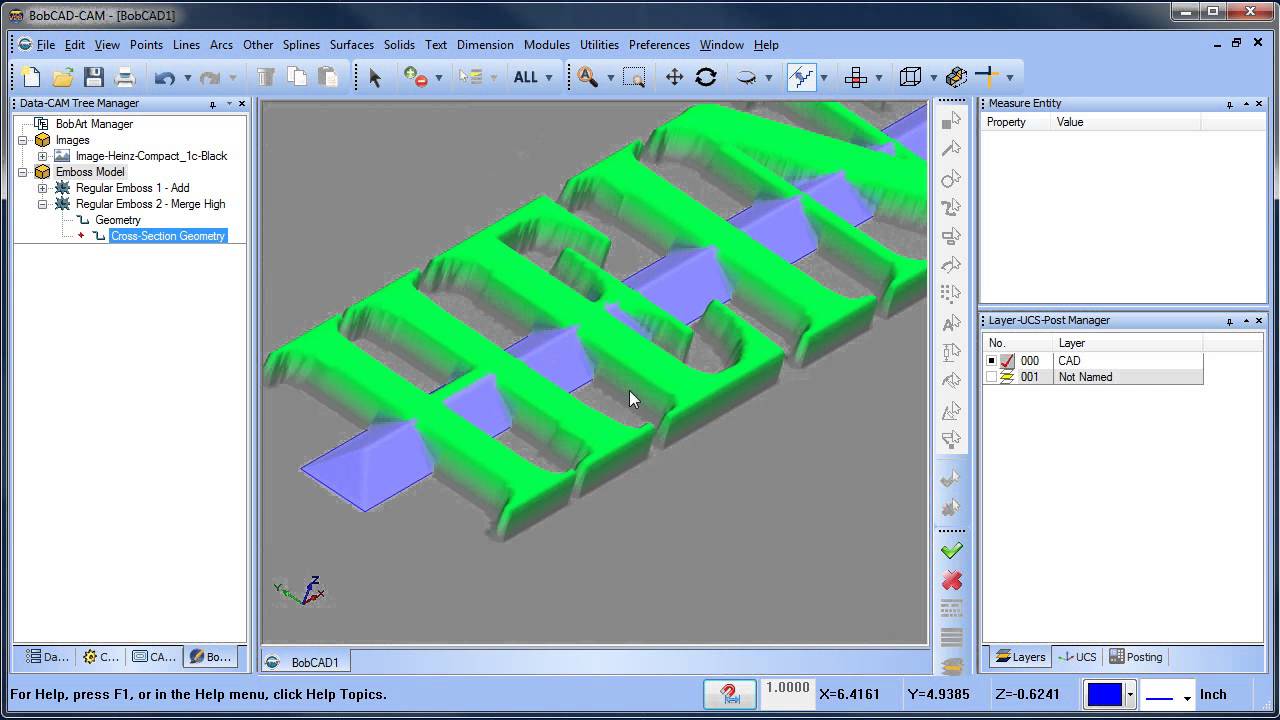Select the Not Named layer row
The height and width of the screenshot is (720, 1280).
pos(1093,377)
